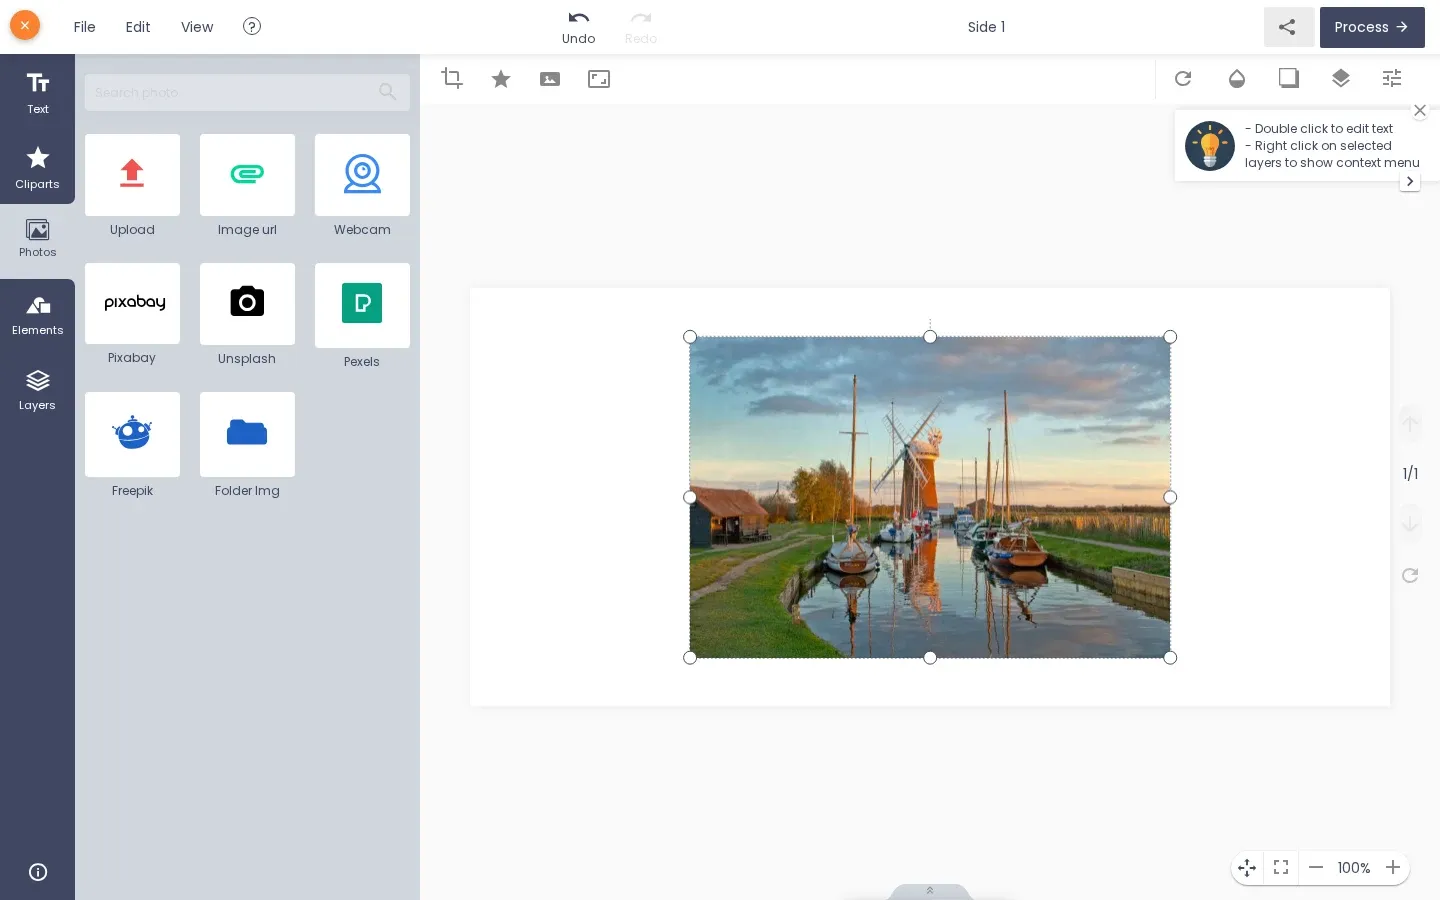1440x900 pixels.
Task: Choose Image url source
Action: pyautogui.click(x=247, y=175)
